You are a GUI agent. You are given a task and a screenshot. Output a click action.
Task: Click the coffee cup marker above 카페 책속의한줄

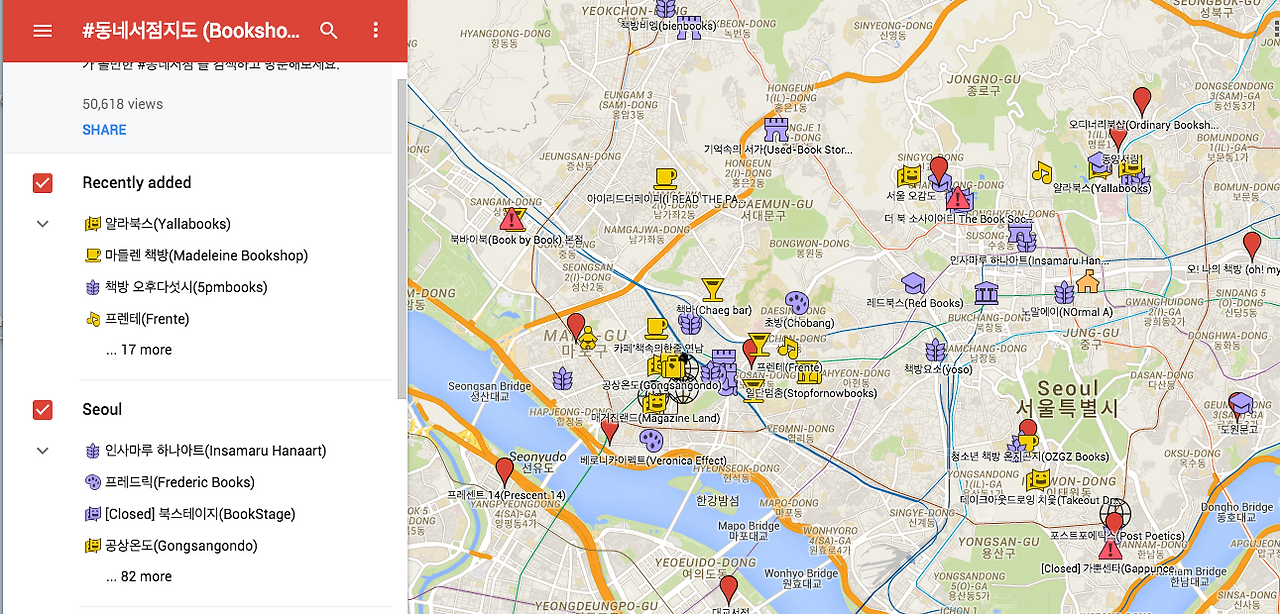pos(657,327)
